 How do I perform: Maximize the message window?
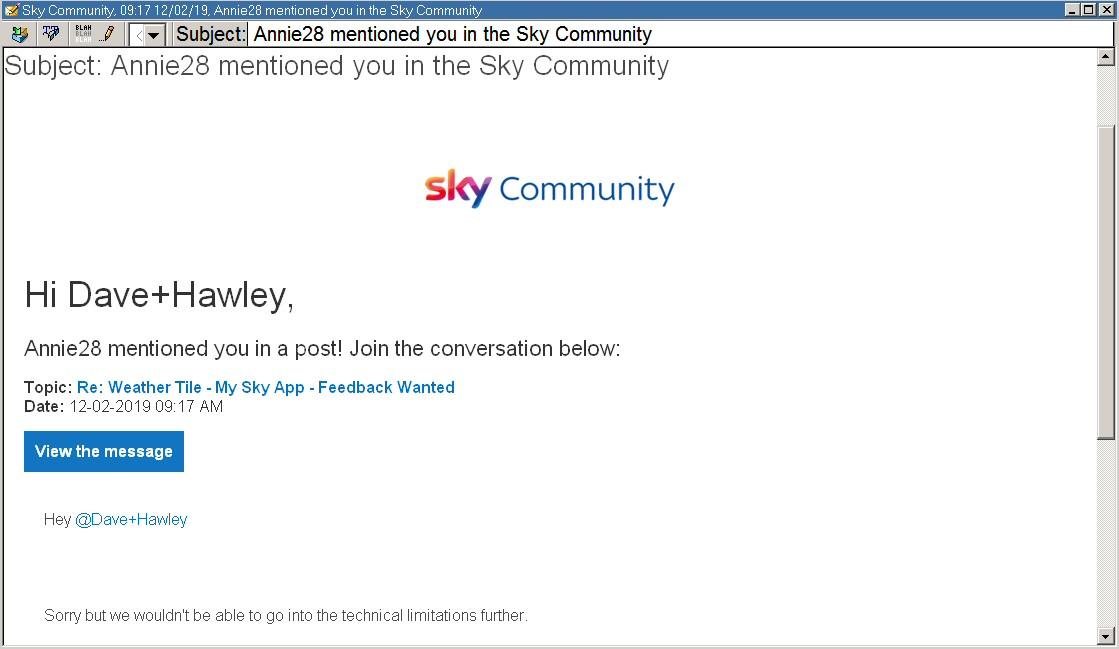pyautogui.click(x=1088, y=10)
